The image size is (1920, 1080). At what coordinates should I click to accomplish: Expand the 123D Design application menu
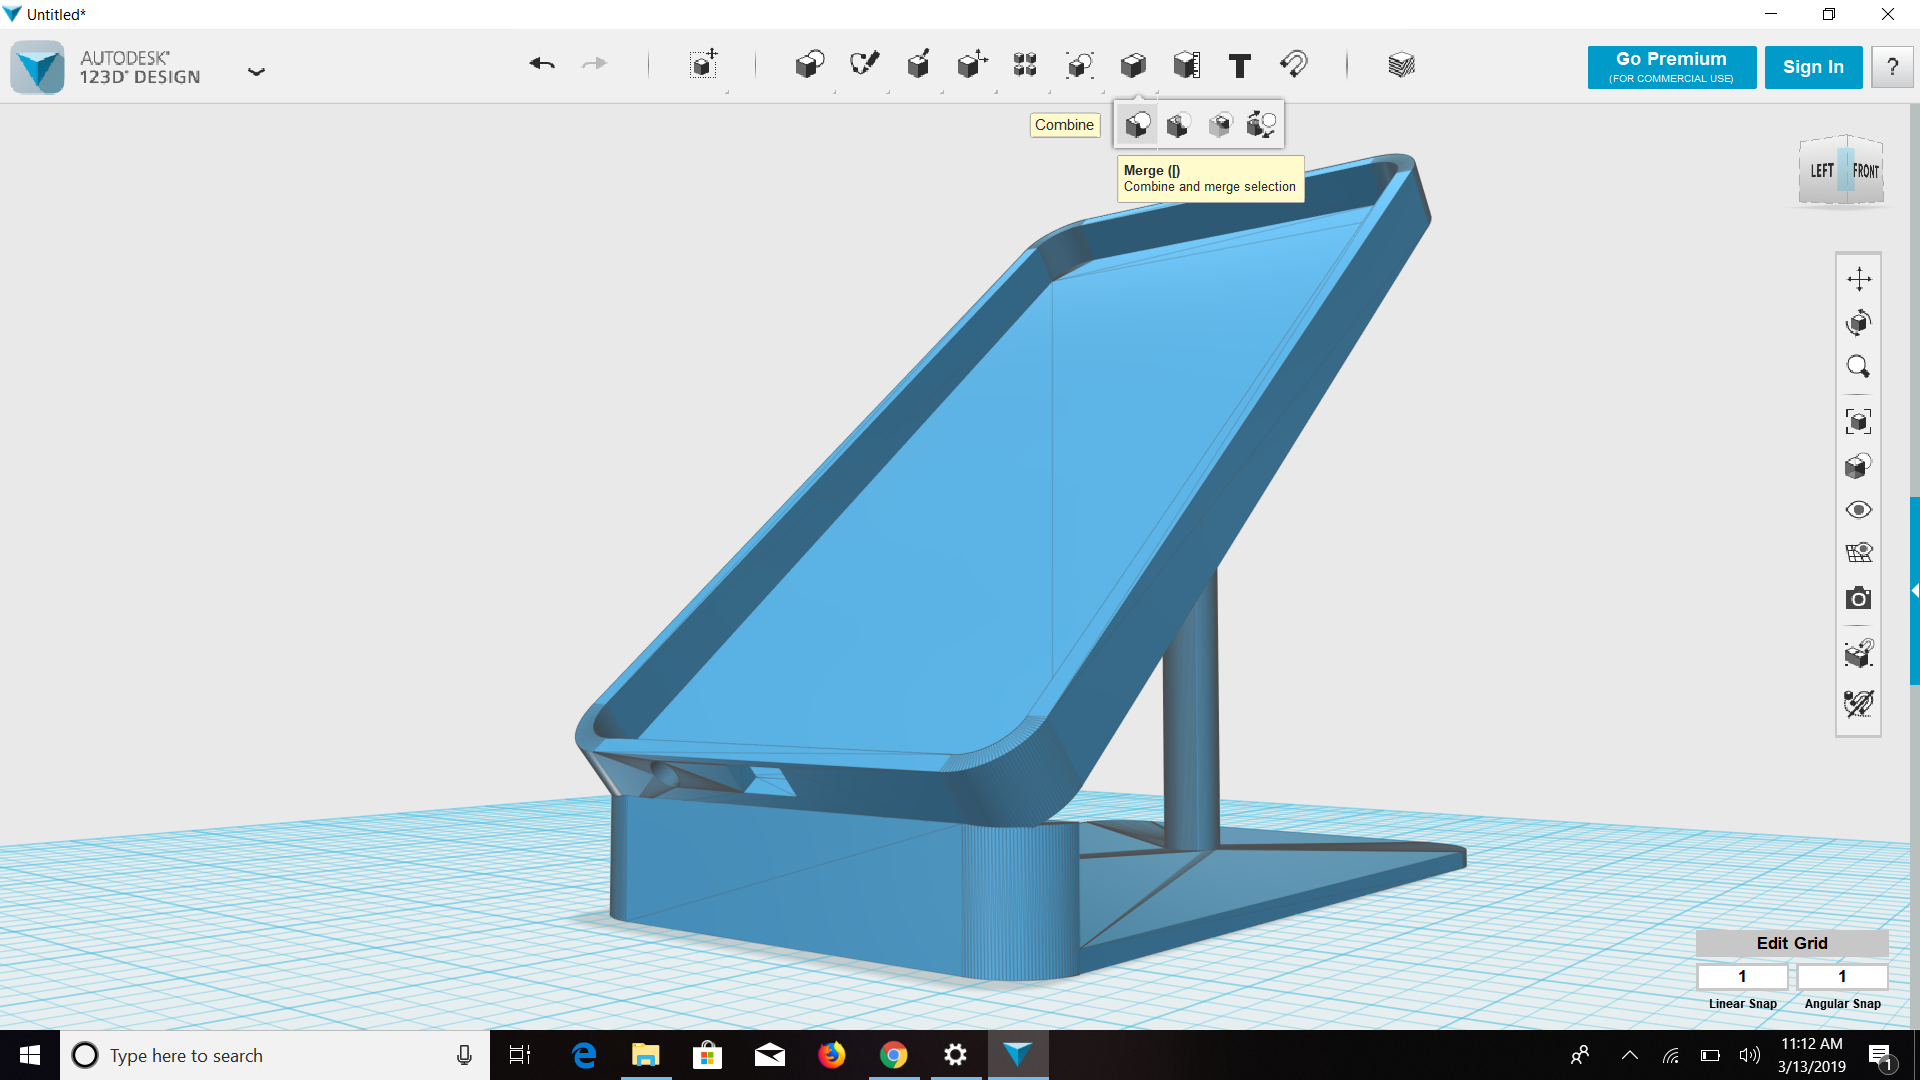(256, 71)
